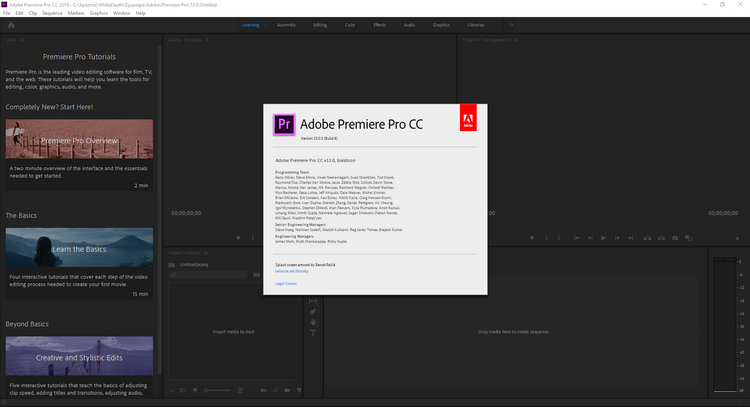750x407 pixels.
Task: Switch Project panel to Icon view
Action: coord(195,390)
